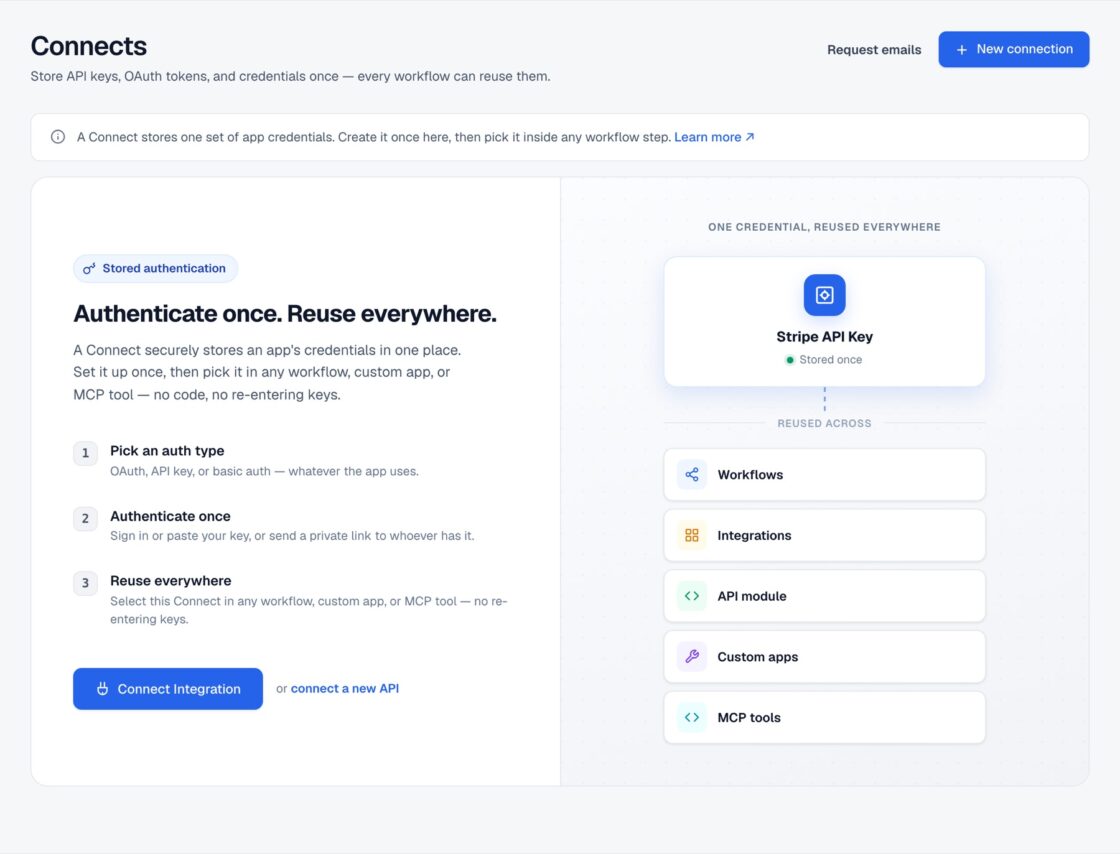Click the purple Custom apps wrench icon
Screen dimensions: 1120x854
pyautogui.click(x=691, y=657)
